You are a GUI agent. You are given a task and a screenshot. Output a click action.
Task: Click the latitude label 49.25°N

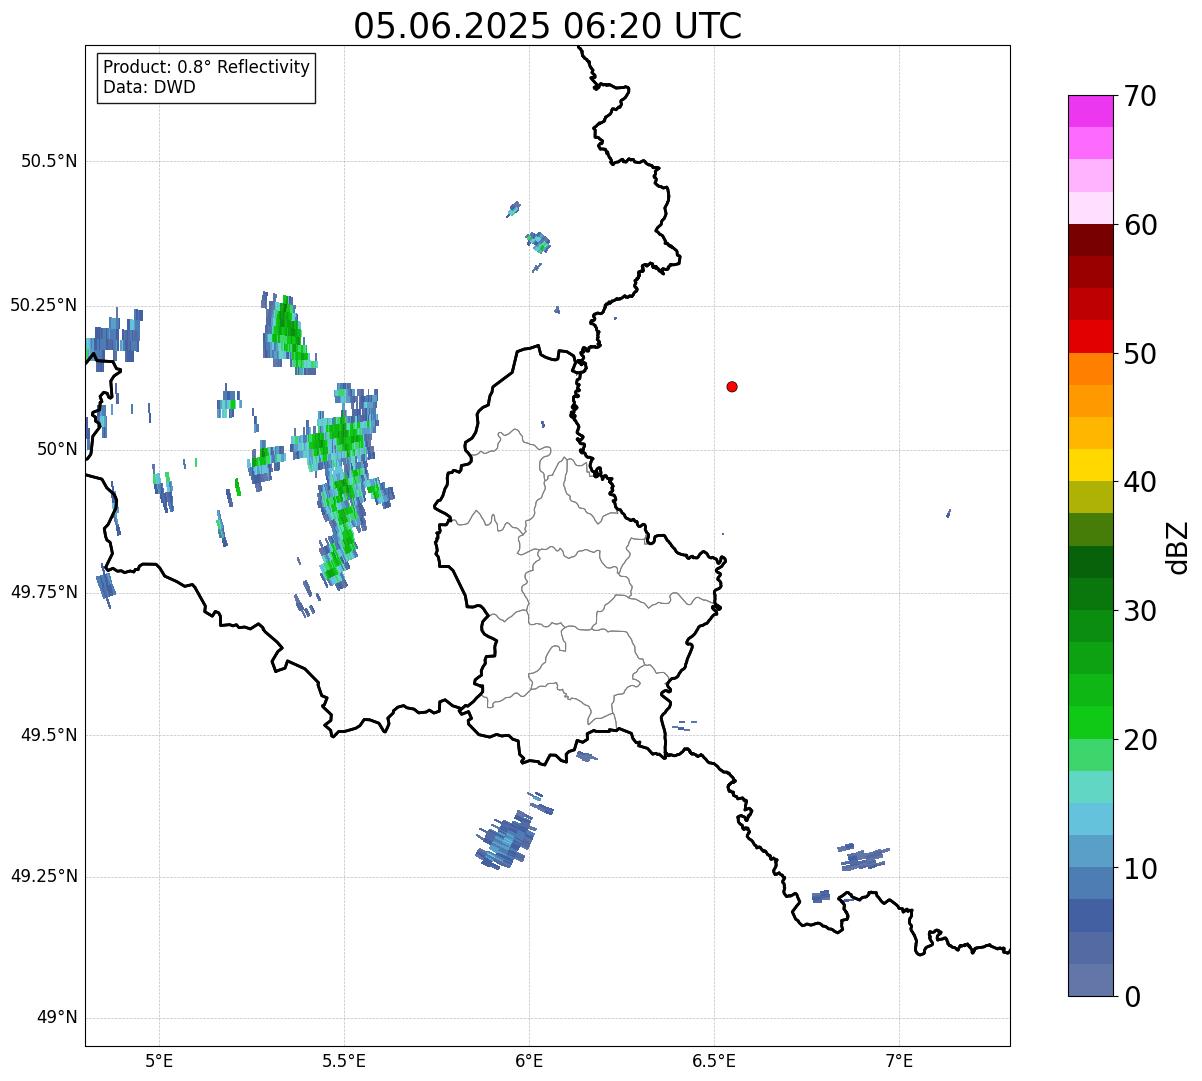44,877
